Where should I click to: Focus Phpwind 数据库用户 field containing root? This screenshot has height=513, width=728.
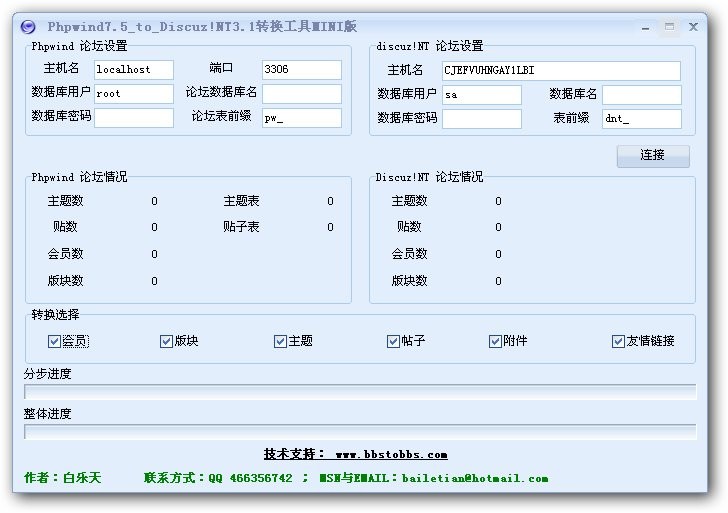coord(134,93)
